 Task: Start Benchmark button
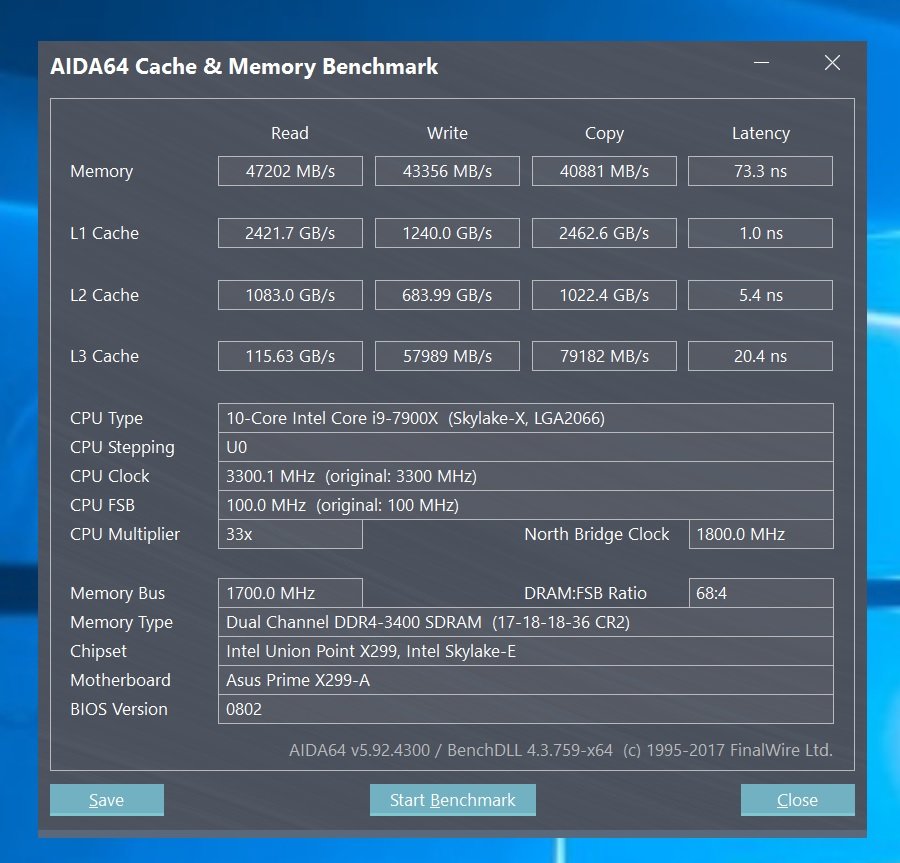pyautogui.click(x=452, y=800)
